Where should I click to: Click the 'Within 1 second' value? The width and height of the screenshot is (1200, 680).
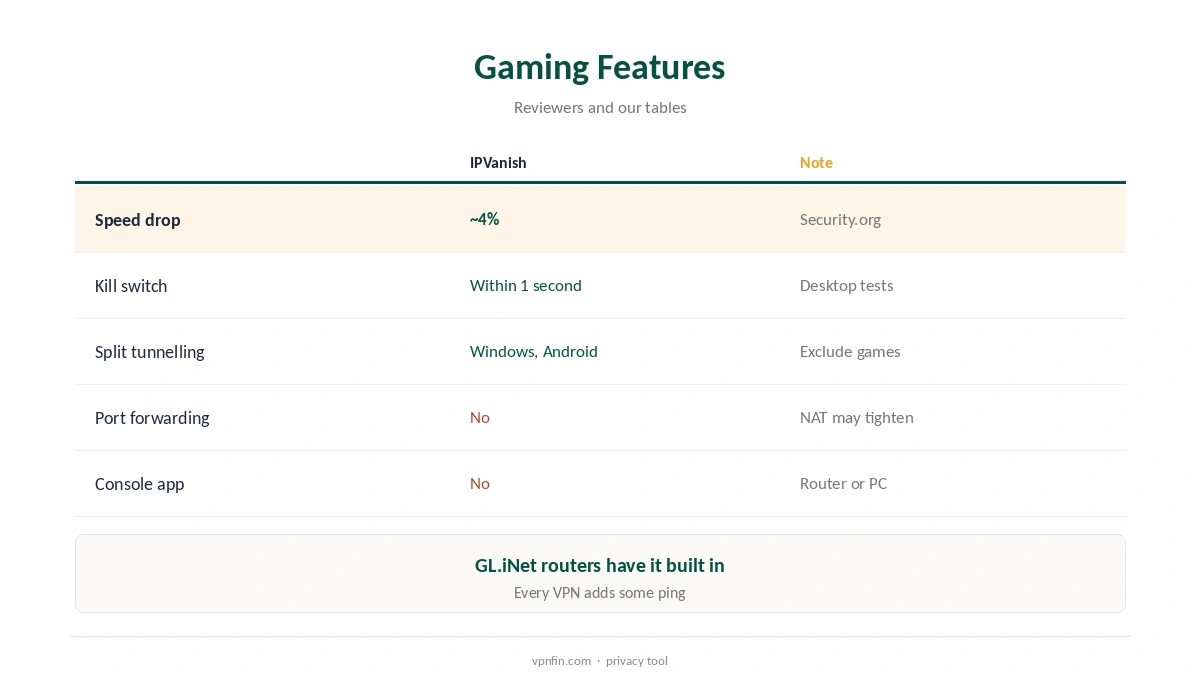tap(526, 285)
